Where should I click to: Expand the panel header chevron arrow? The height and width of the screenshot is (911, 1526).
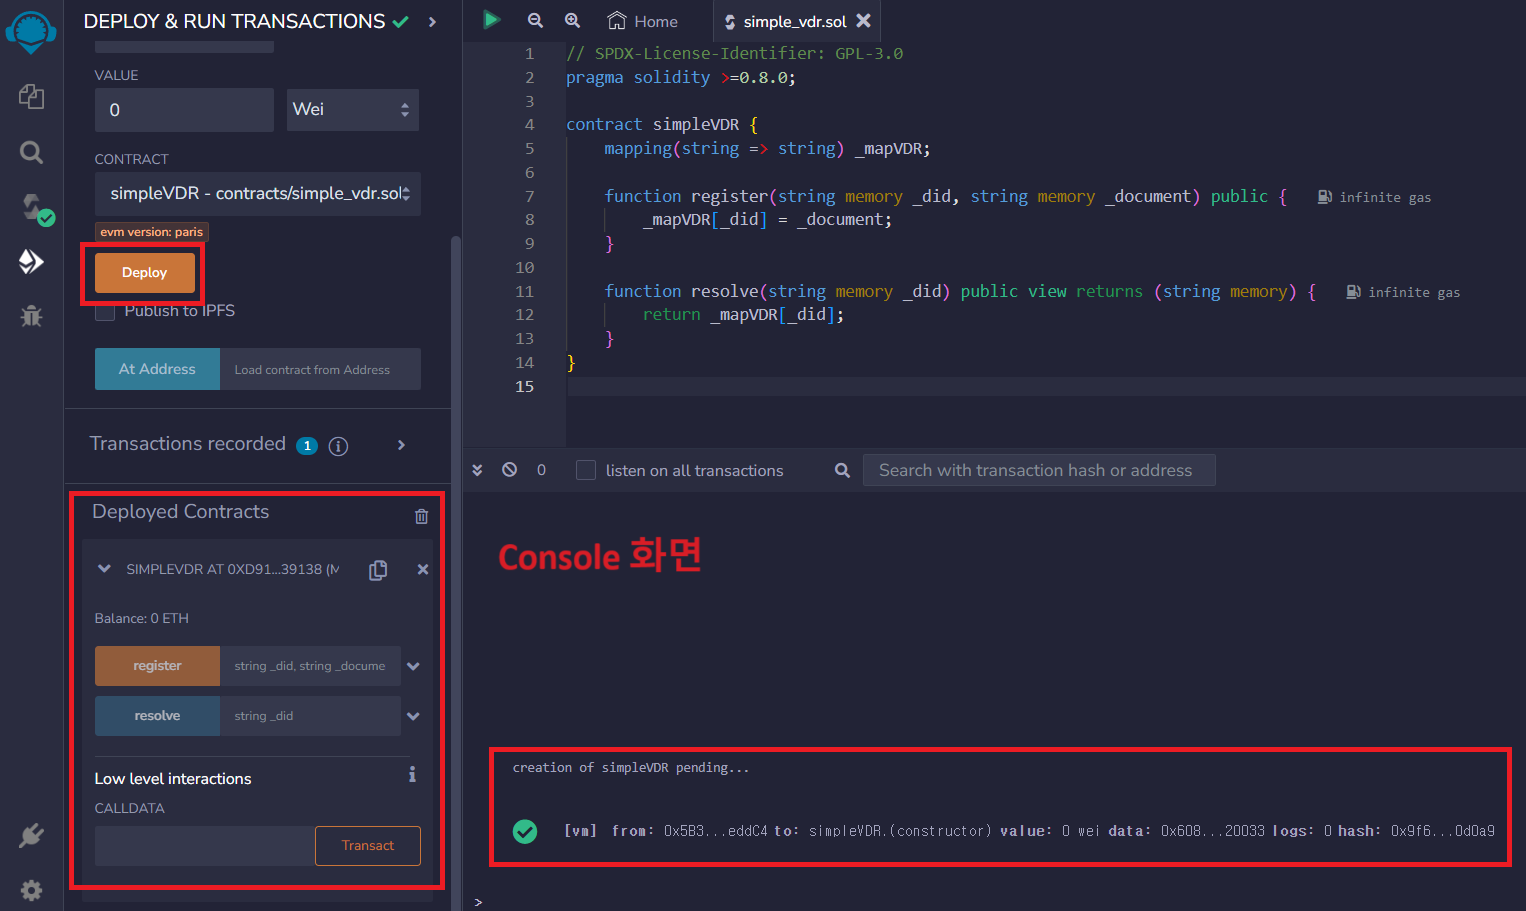pyautogui.click(x=432, y=22)
